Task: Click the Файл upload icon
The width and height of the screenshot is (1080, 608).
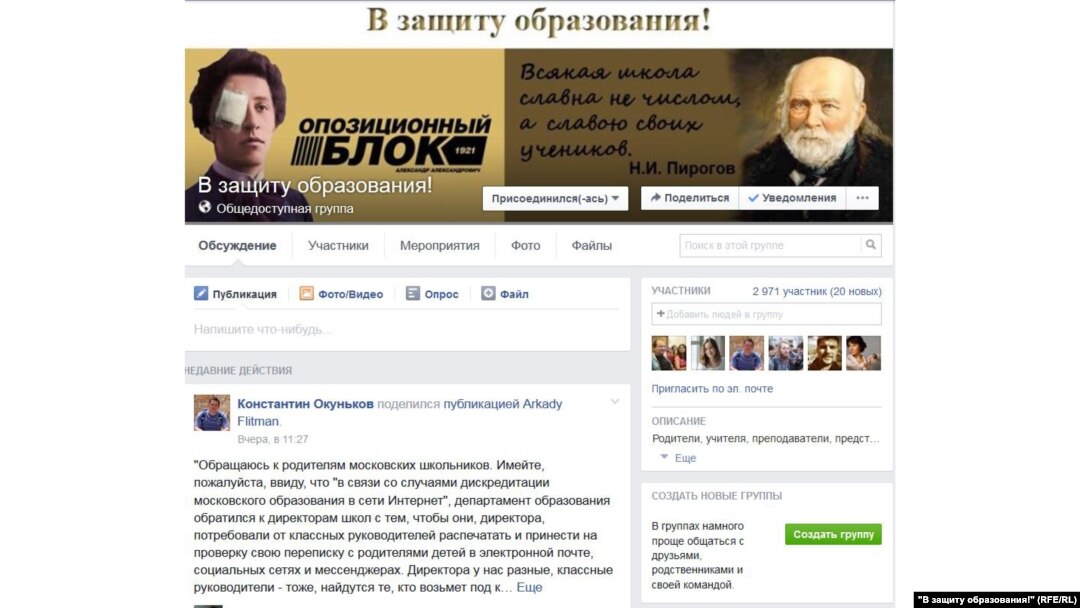Action: click(x=488, y=293)
